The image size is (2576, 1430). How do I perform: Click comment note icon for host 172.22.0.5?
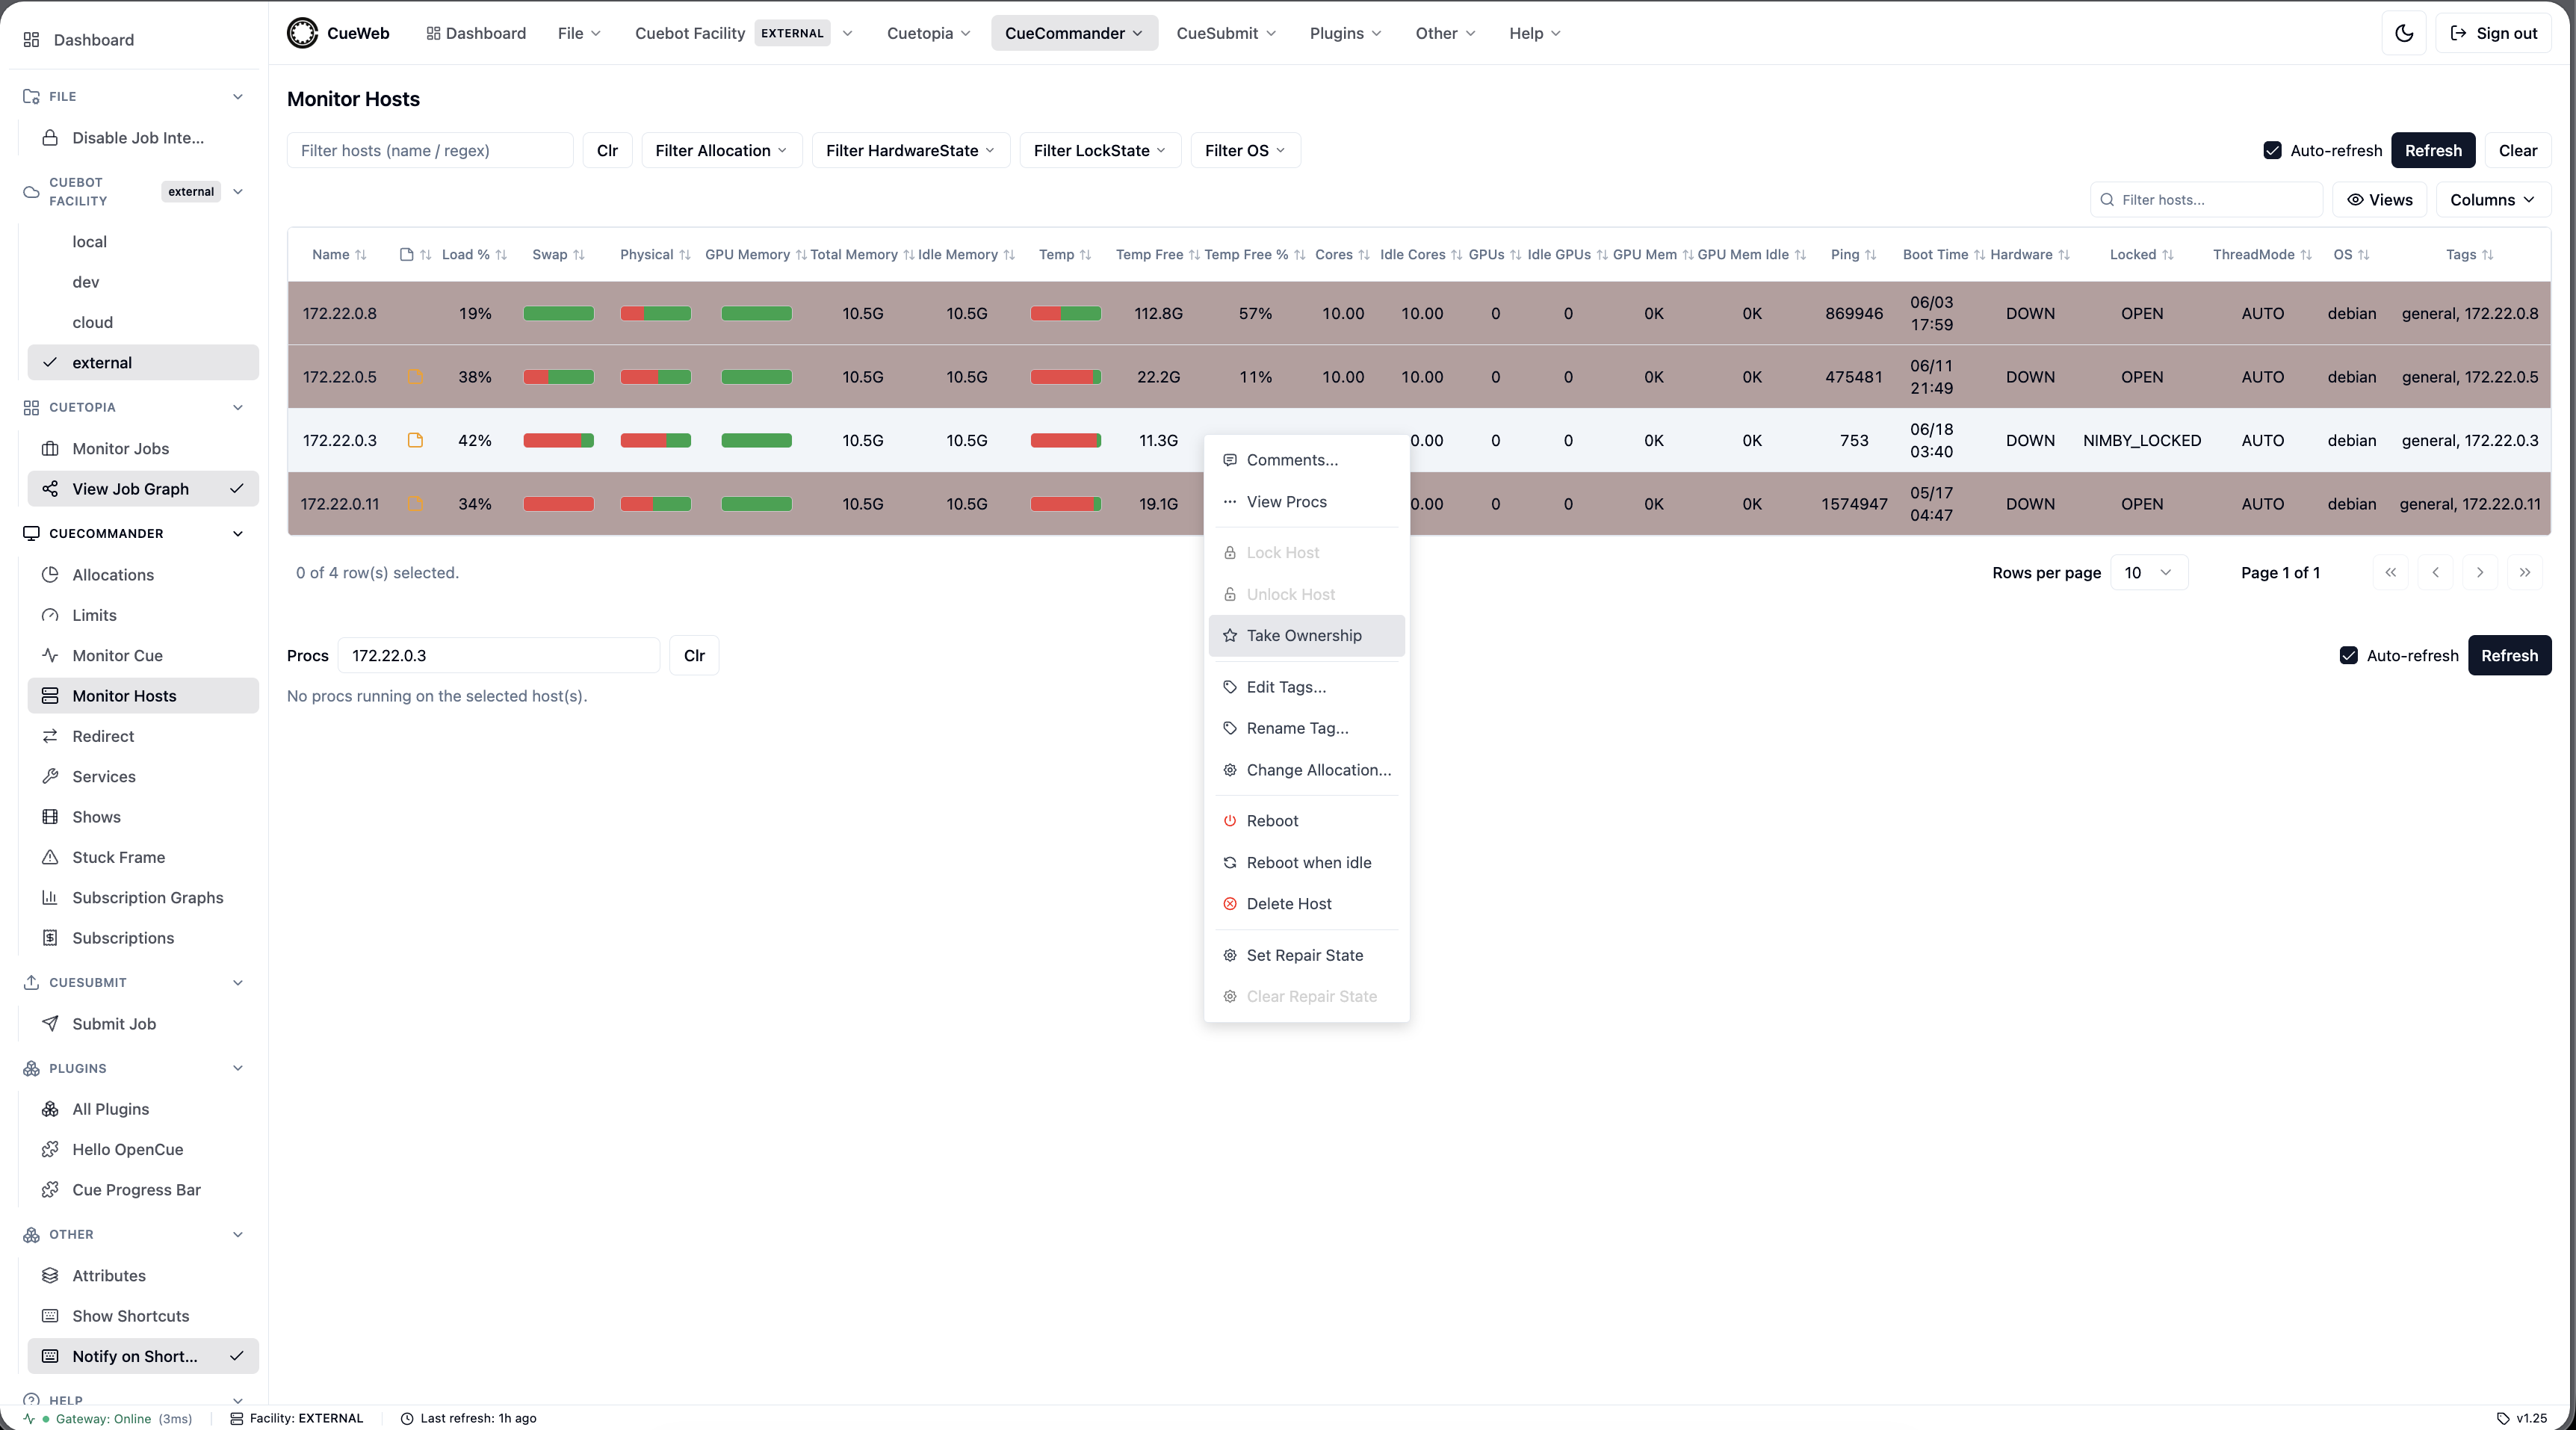[415, 377]
